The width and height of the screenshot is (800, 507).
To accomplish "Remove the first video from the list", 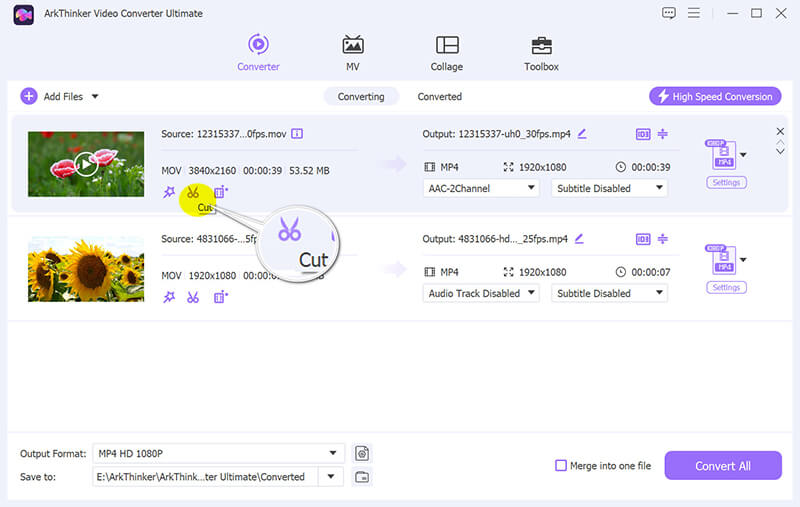I will pos(780,132).
